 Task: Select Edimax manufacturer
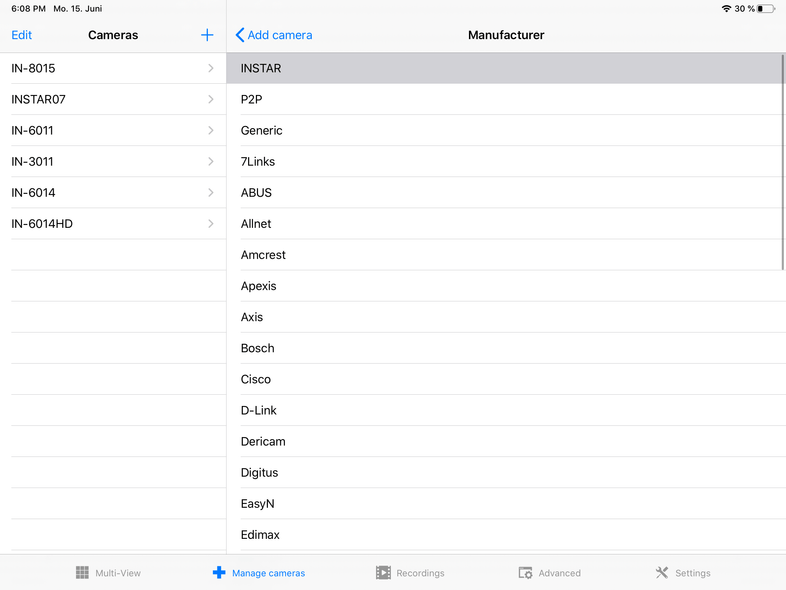coord(506,534)
